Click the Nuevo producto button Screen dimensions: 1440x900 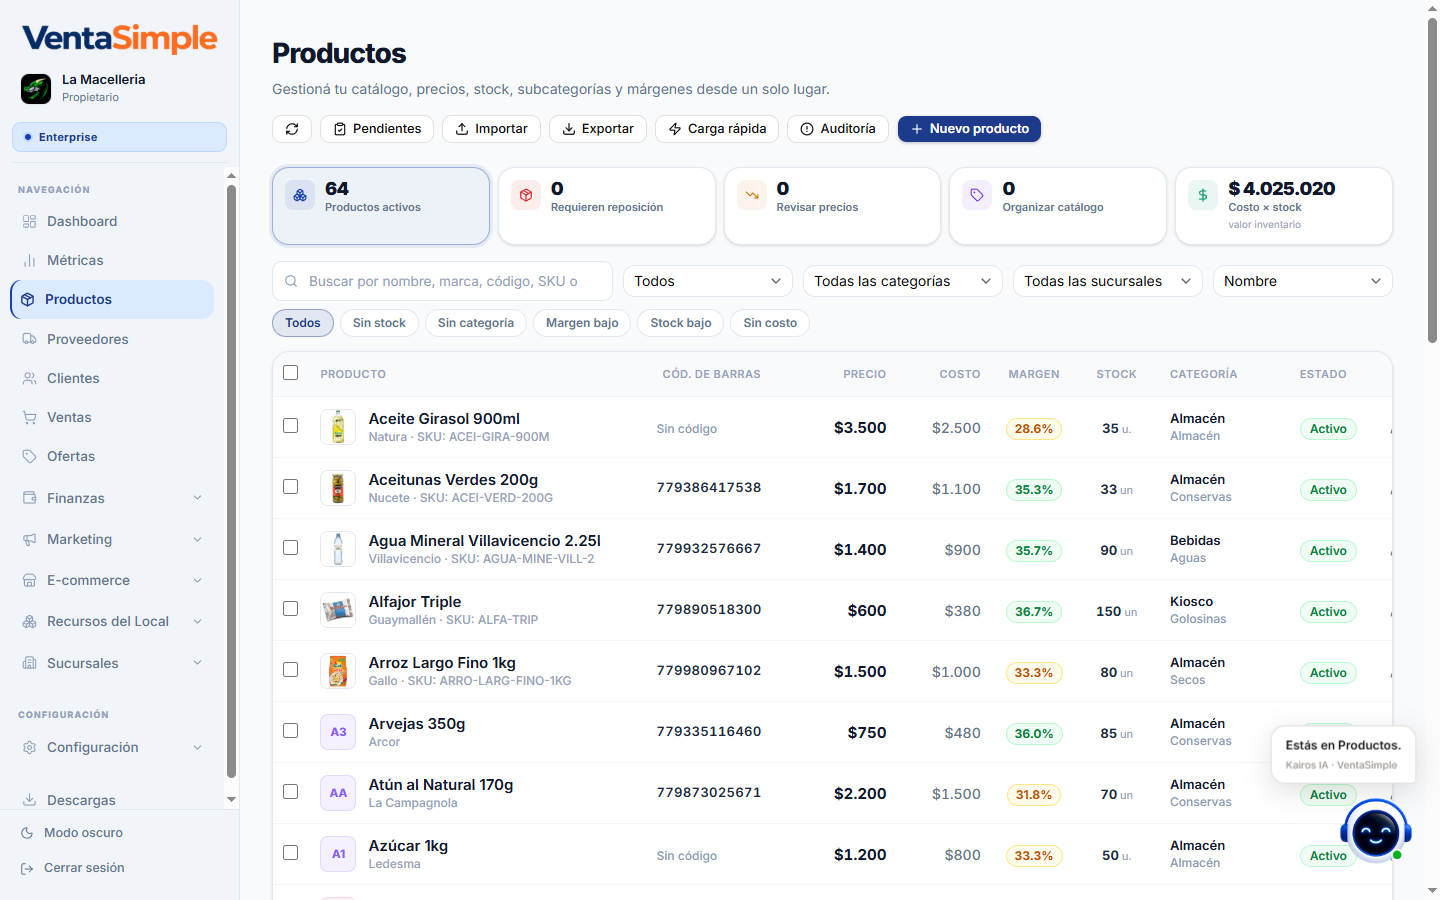969,129
